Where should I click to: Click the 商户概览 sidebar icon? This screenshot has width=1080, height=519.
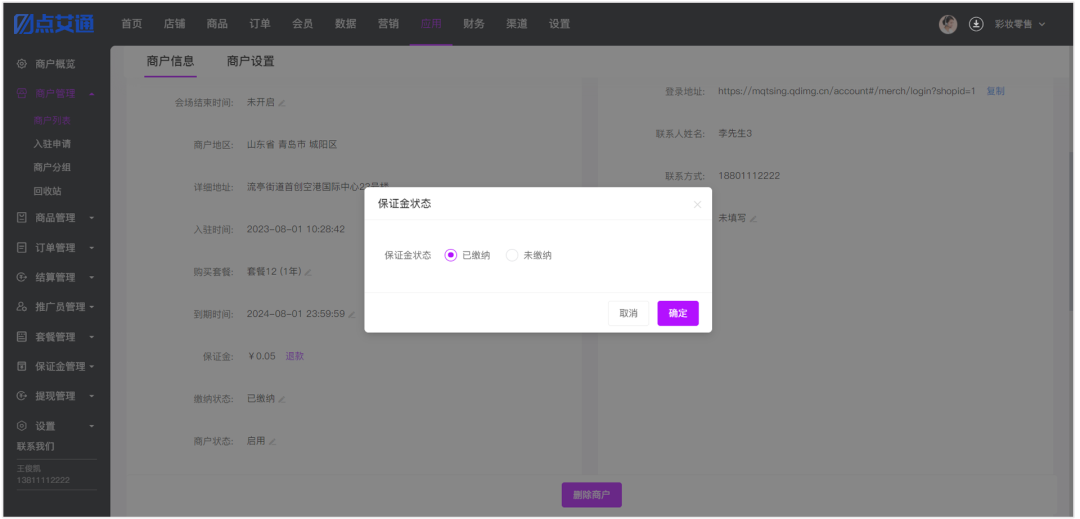pos(22,64)
